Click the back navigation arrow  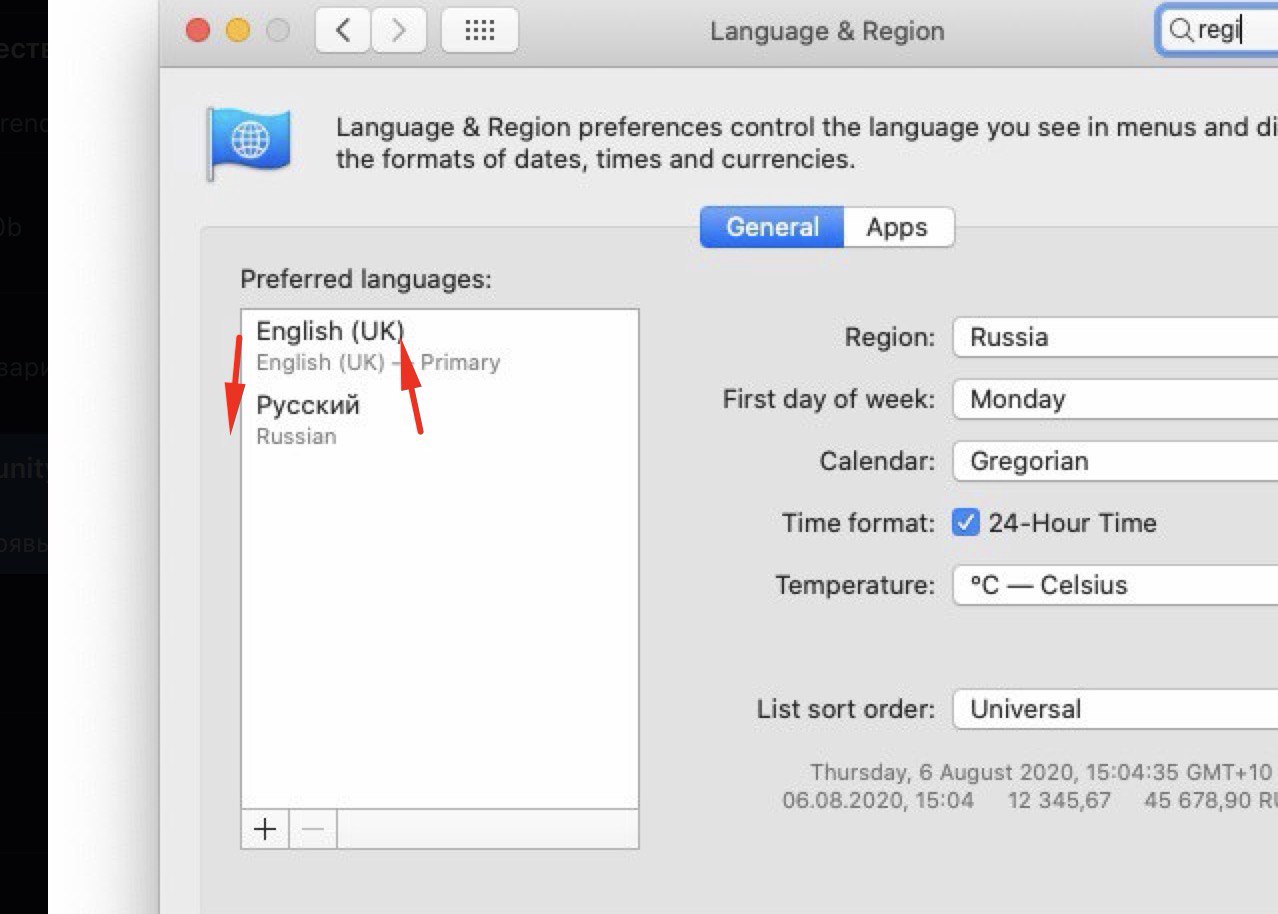[x=343, y=31]
